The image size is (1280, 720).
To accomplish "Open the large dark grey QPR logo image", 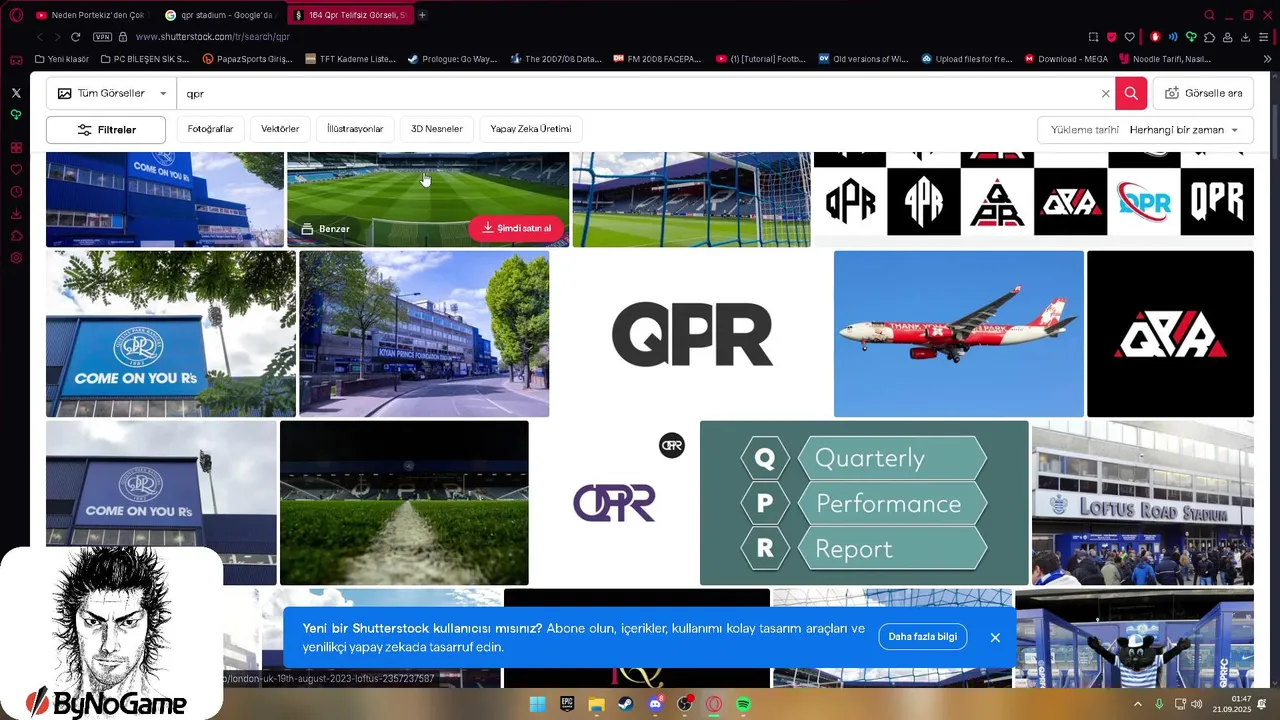I will click(691, 333).
